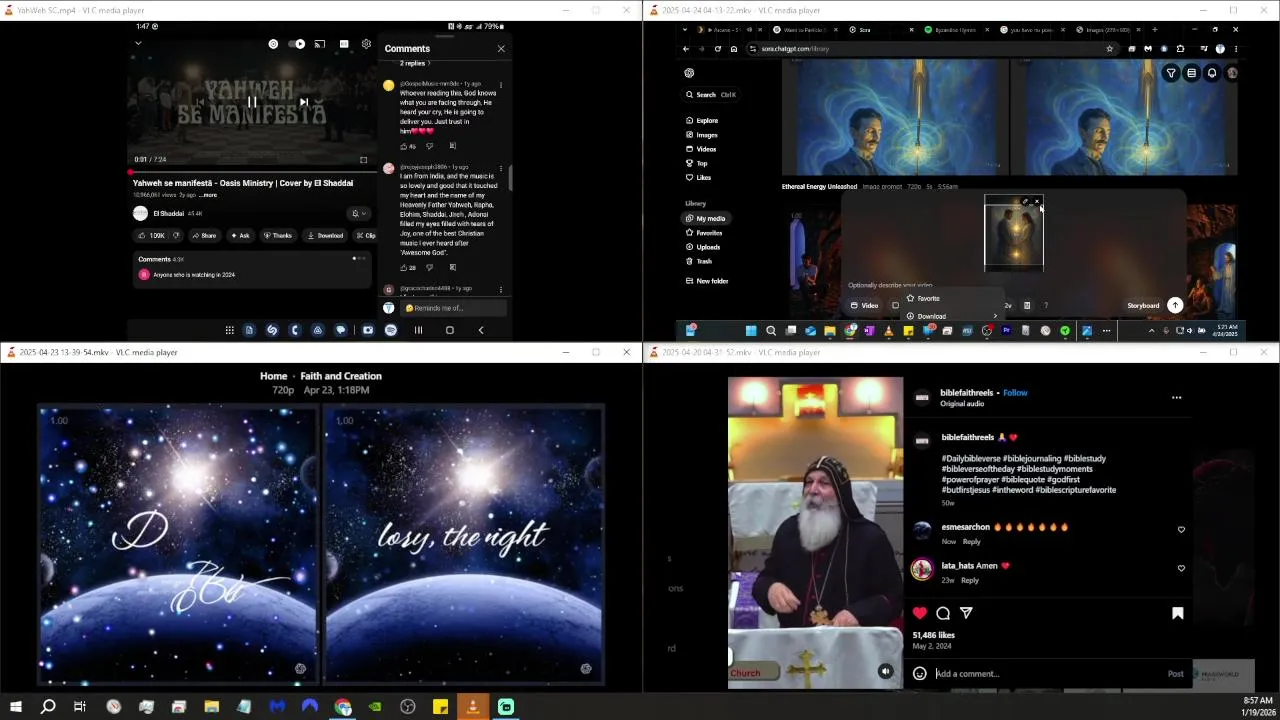
Task: Open Trash in Sora library
Action: click(699, 261)
